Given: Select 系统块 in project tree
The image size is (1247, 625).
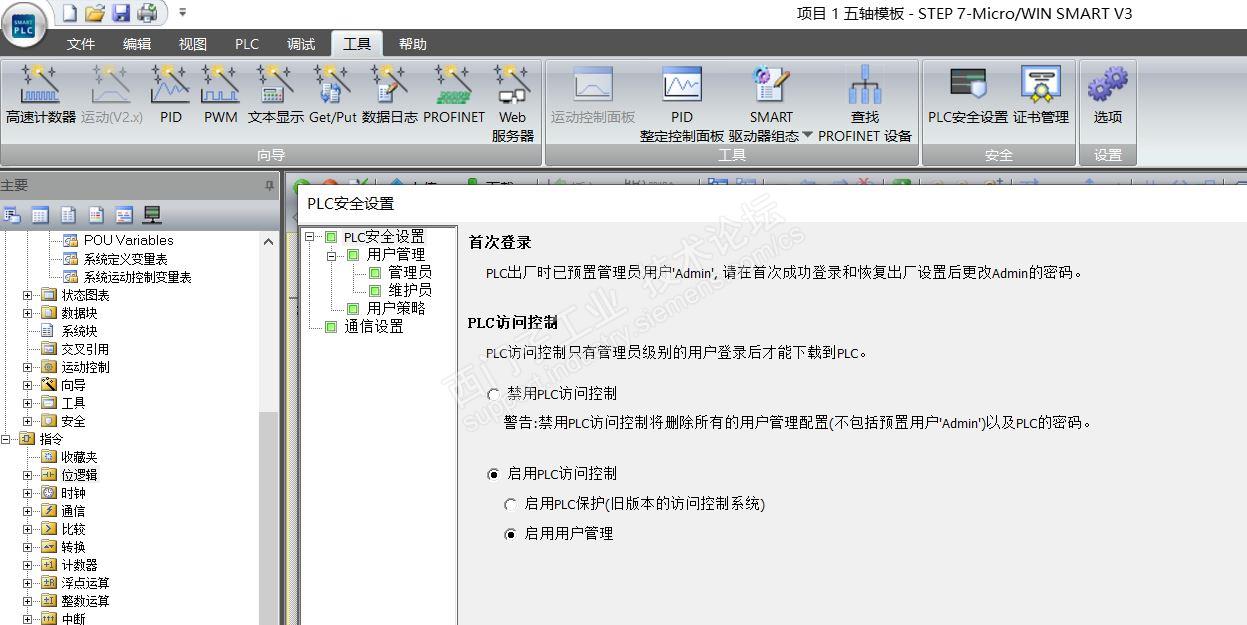Looking at the screenshot, I should tap(80, 331).
